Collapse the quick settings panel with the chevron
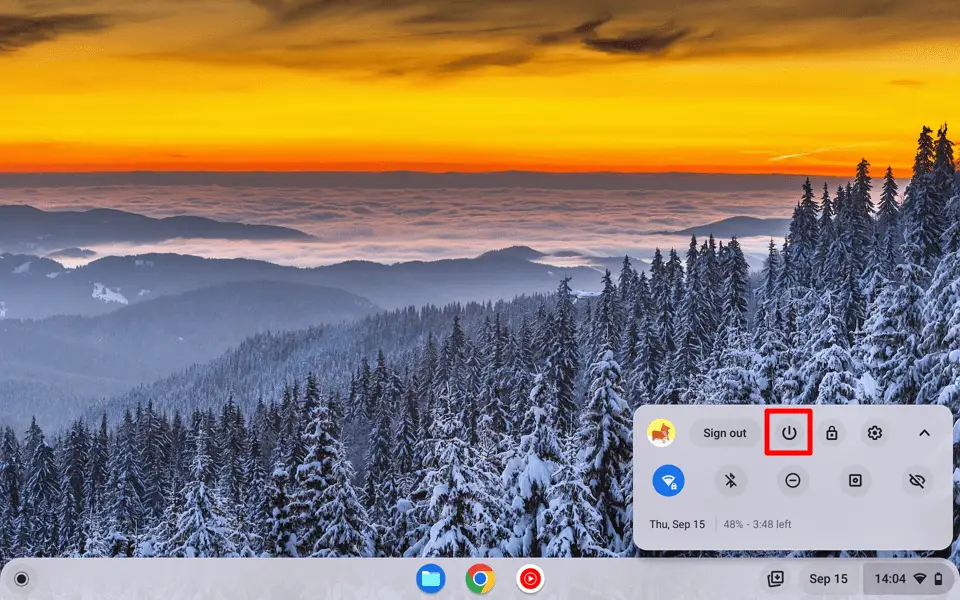This screenshot has width=960, height=600. 922,433
